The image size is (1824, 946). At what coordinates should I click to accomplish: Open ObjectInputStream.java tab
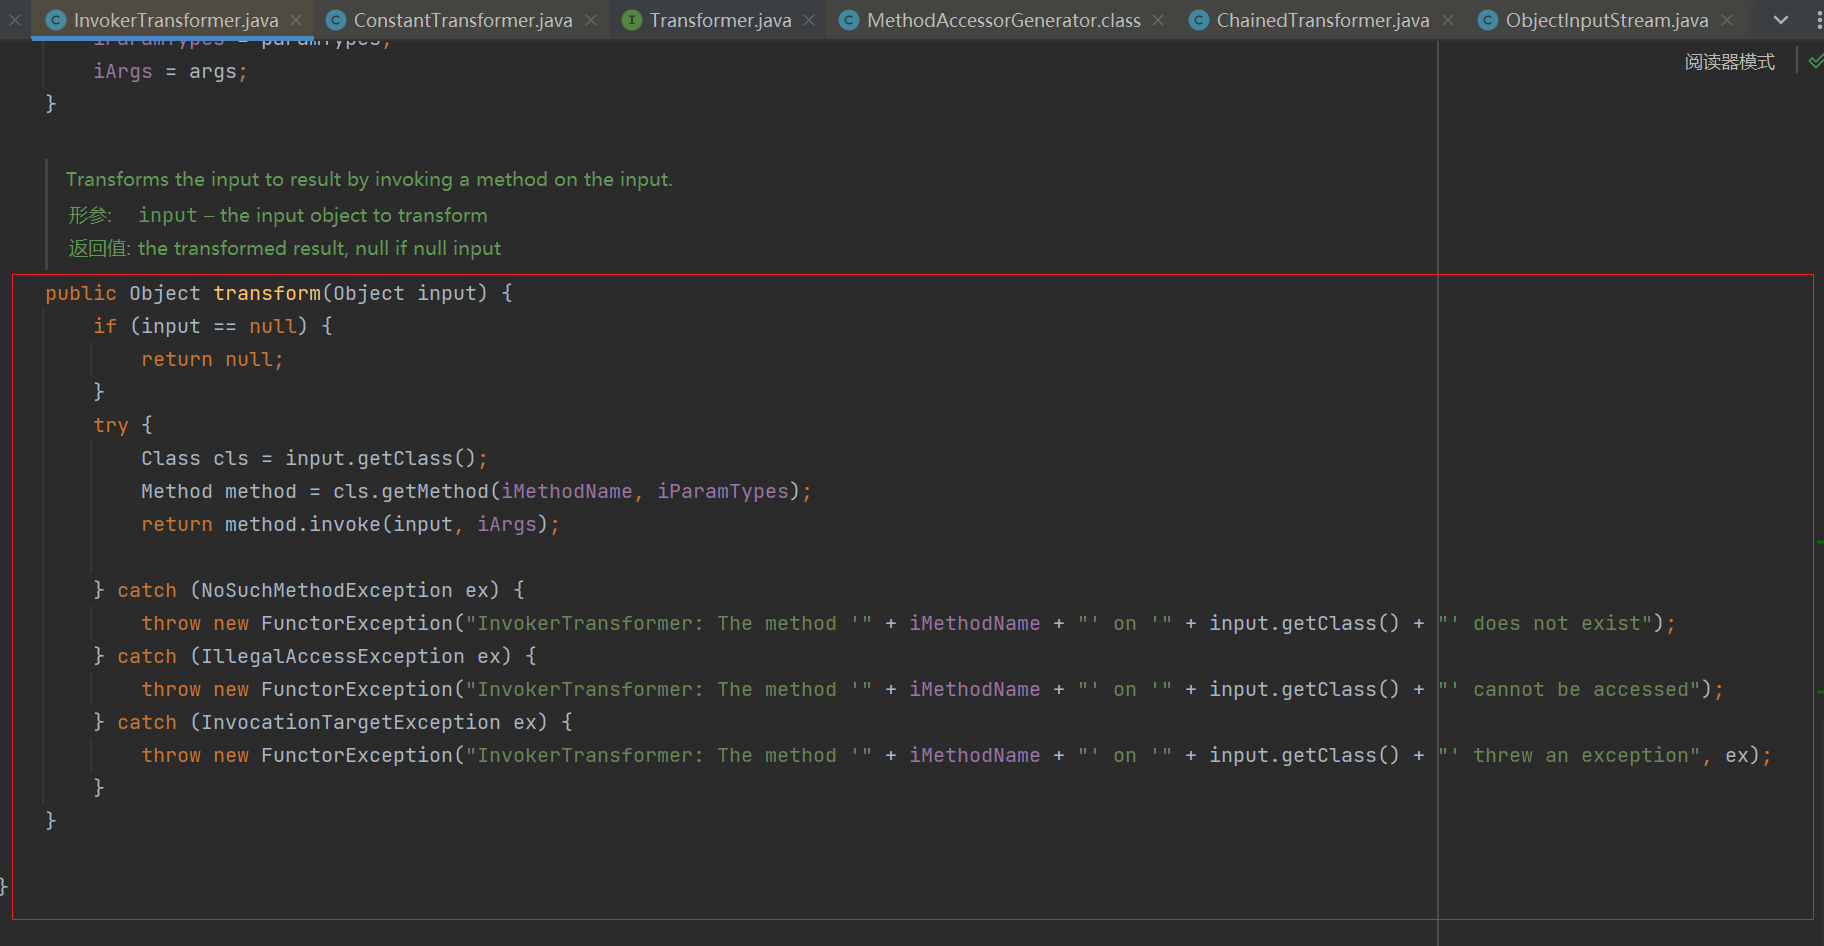coord(1606,20)
